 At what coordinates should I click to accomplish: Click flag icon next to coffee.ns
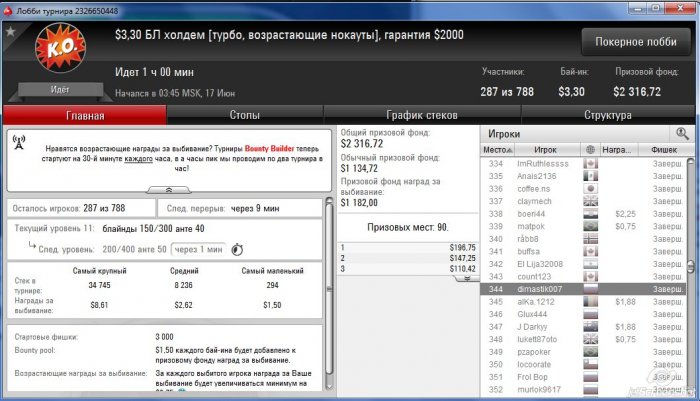590,188
